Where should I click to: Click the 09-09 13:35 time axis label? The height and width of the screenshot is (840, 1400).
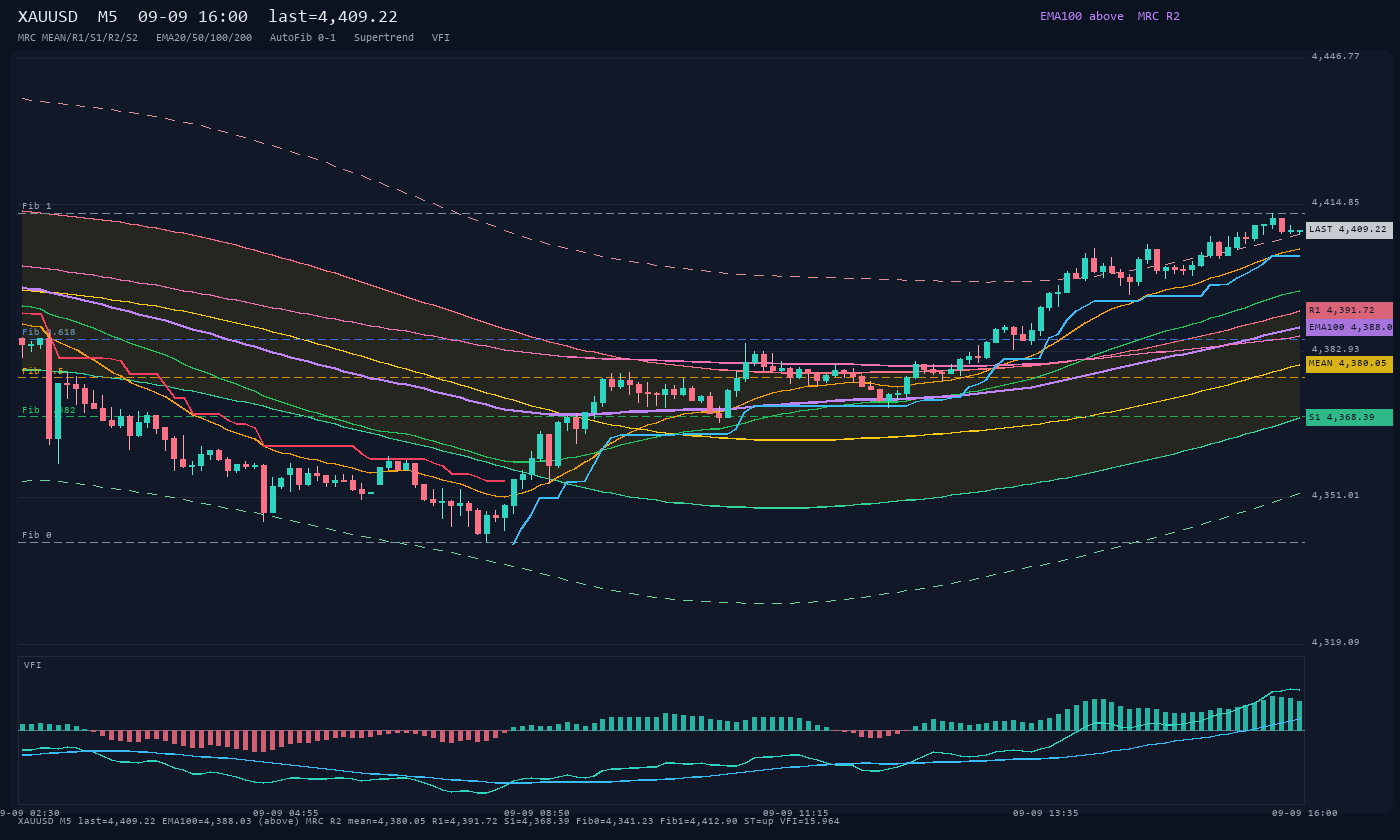click(1045, 813)
